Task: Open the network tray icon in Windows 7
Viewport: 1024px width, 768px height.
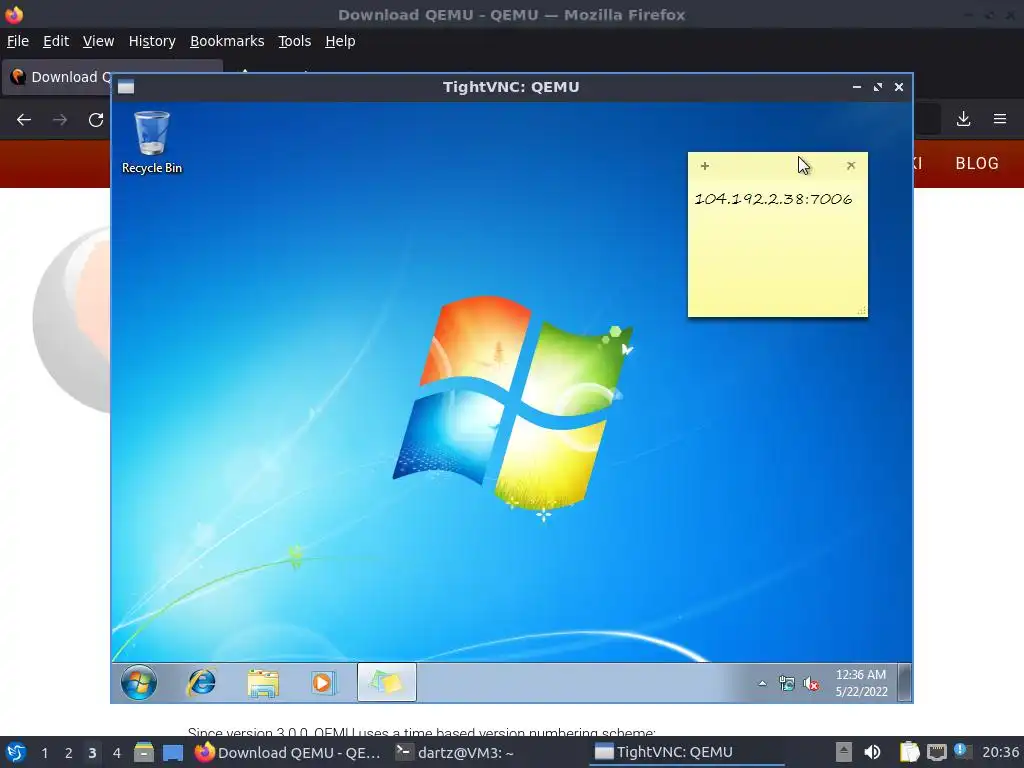Action: pos(786,683)
